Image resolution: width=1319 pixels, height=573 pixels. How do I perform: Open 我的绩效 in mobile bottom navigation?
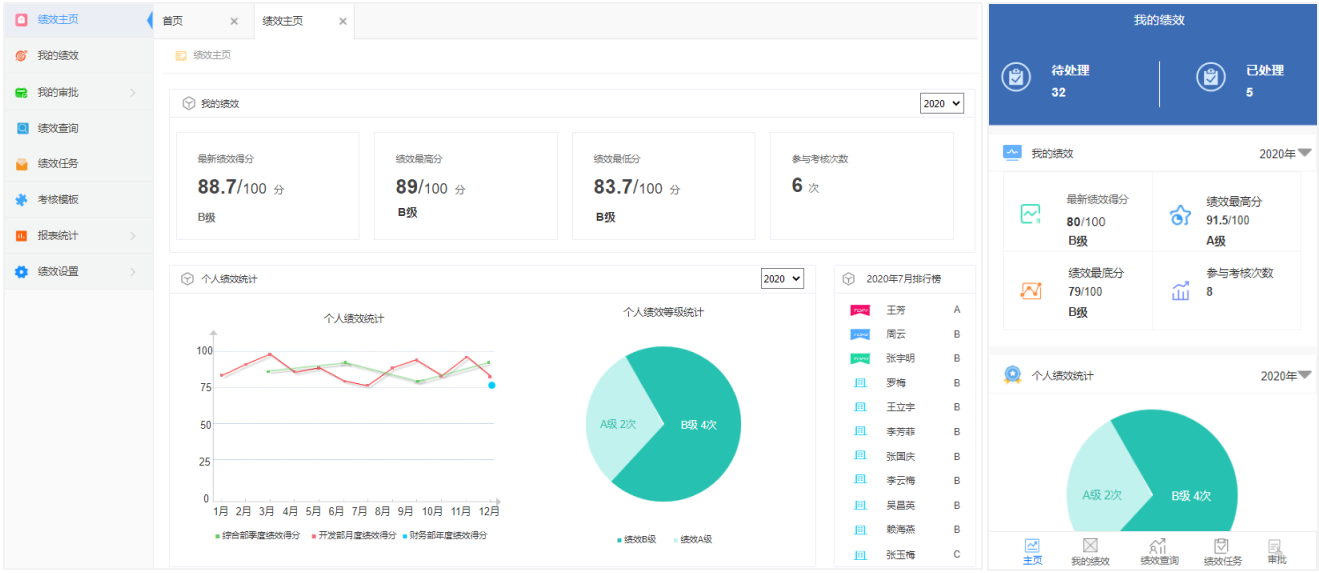coord(1090,552)
